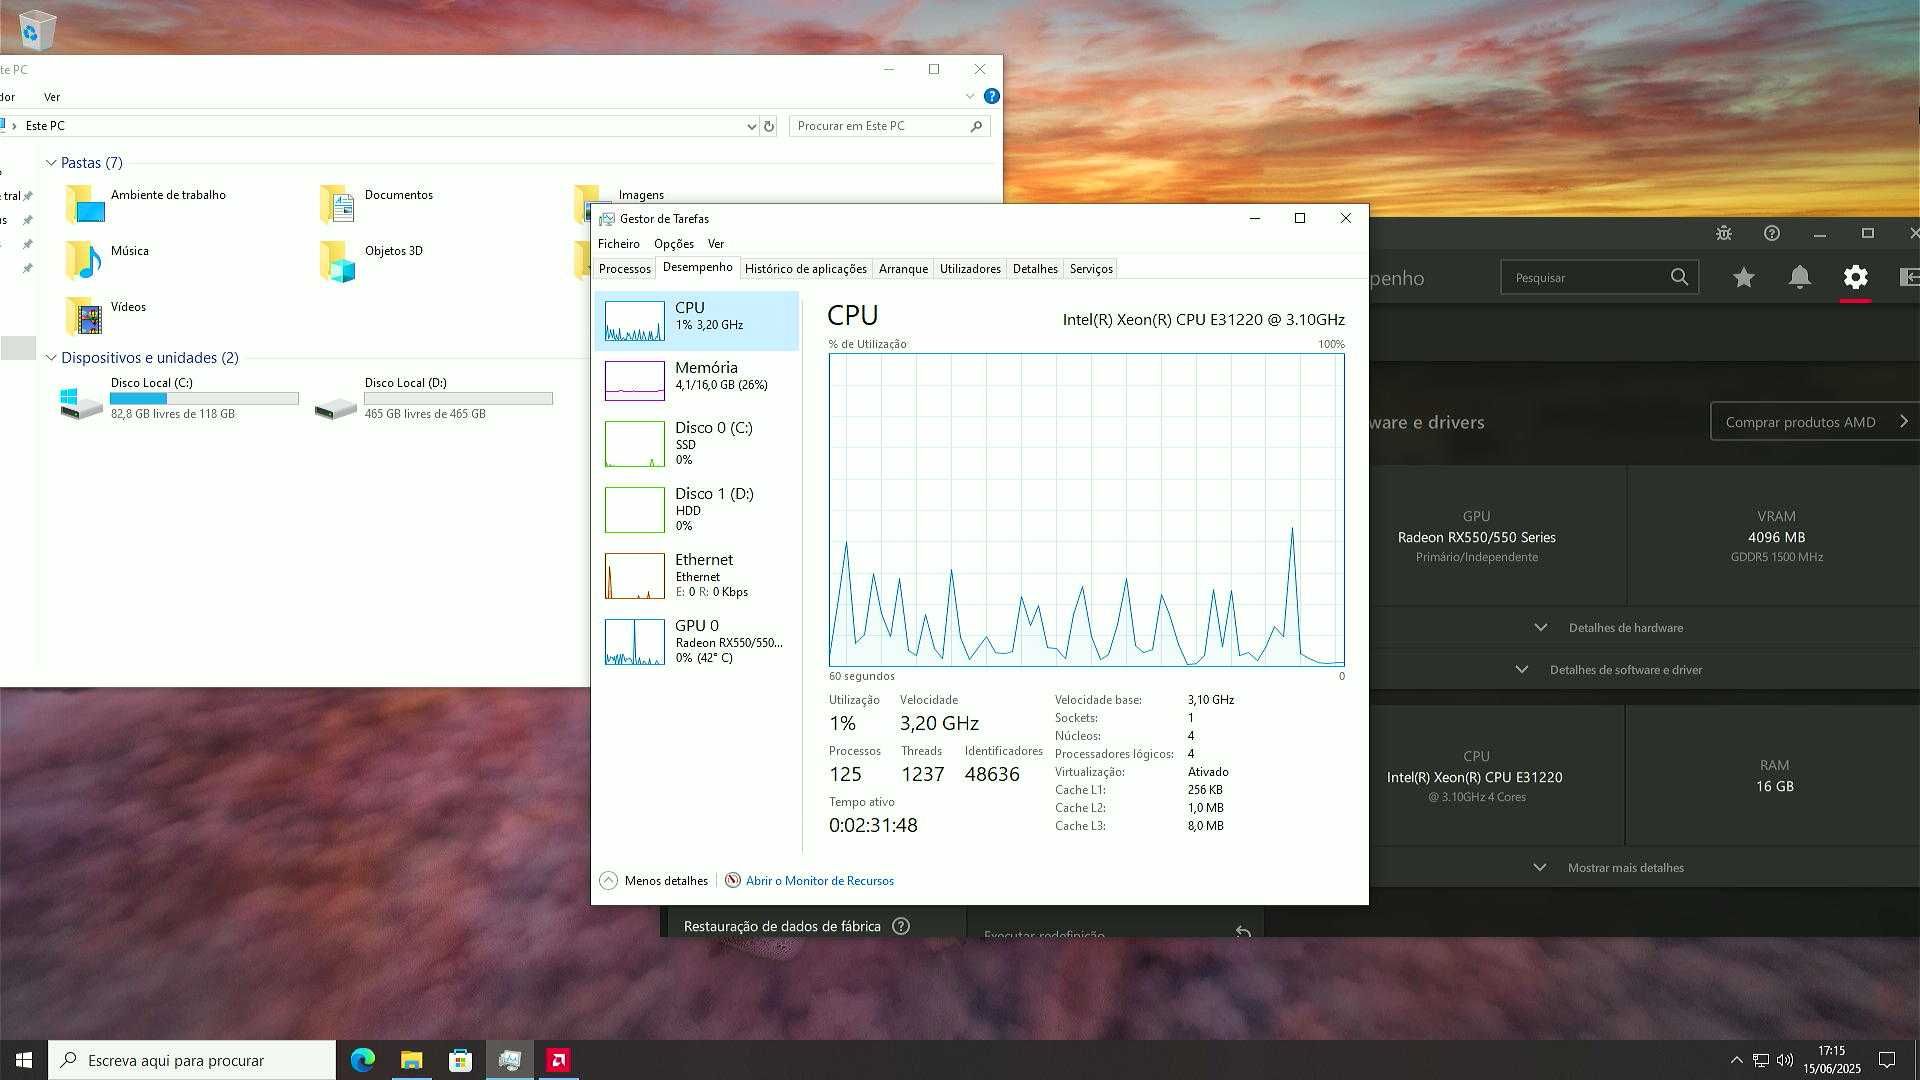Switch to the Processos tab
Image resolution: width=1920 pixels, height=1080 pixels.
point(625,269)
